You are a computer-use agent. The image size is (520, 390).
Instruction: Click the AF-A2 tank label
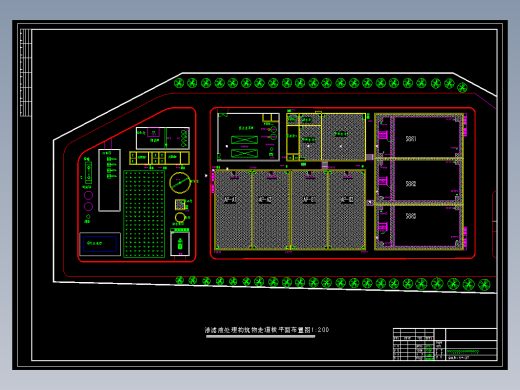(265, 199)
